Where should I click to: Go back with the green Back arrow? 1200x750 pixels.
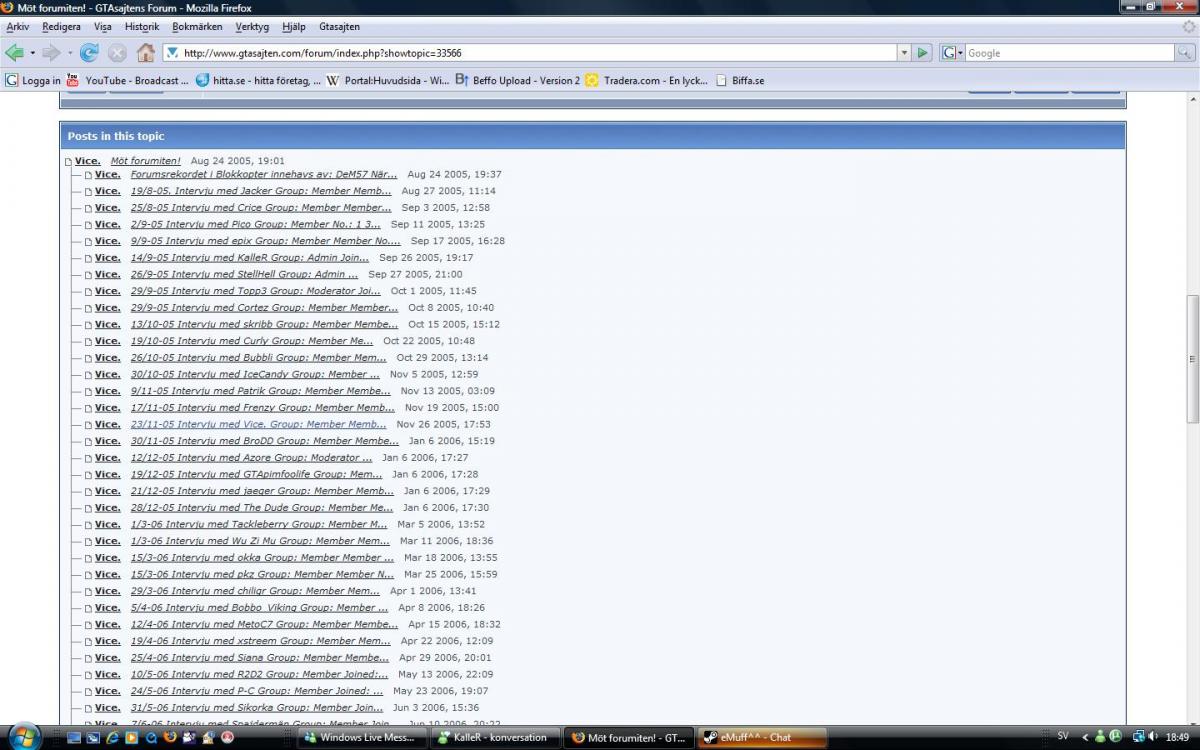(14, 53)
